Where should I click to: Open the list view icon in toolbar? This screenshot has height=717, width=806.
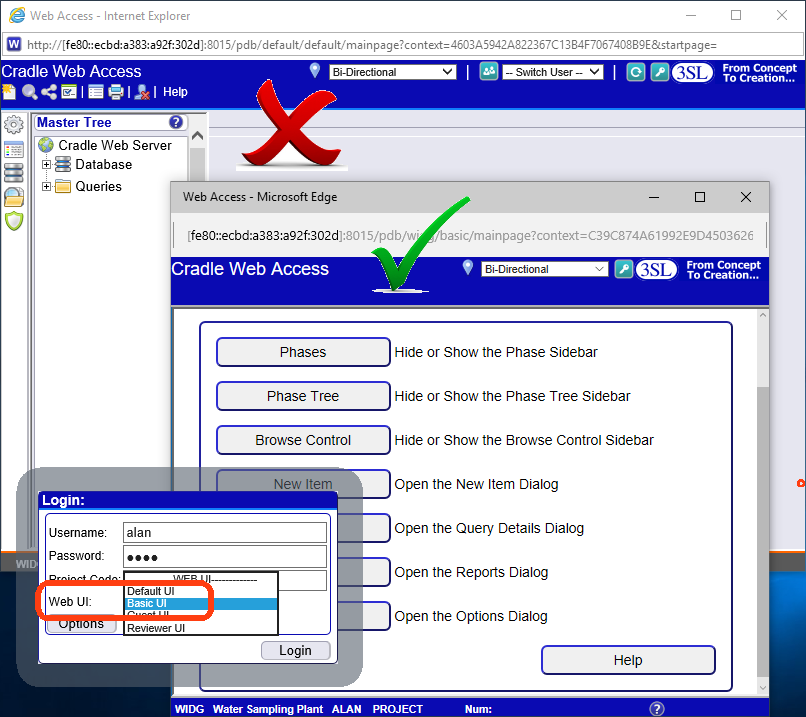point(96,92)
